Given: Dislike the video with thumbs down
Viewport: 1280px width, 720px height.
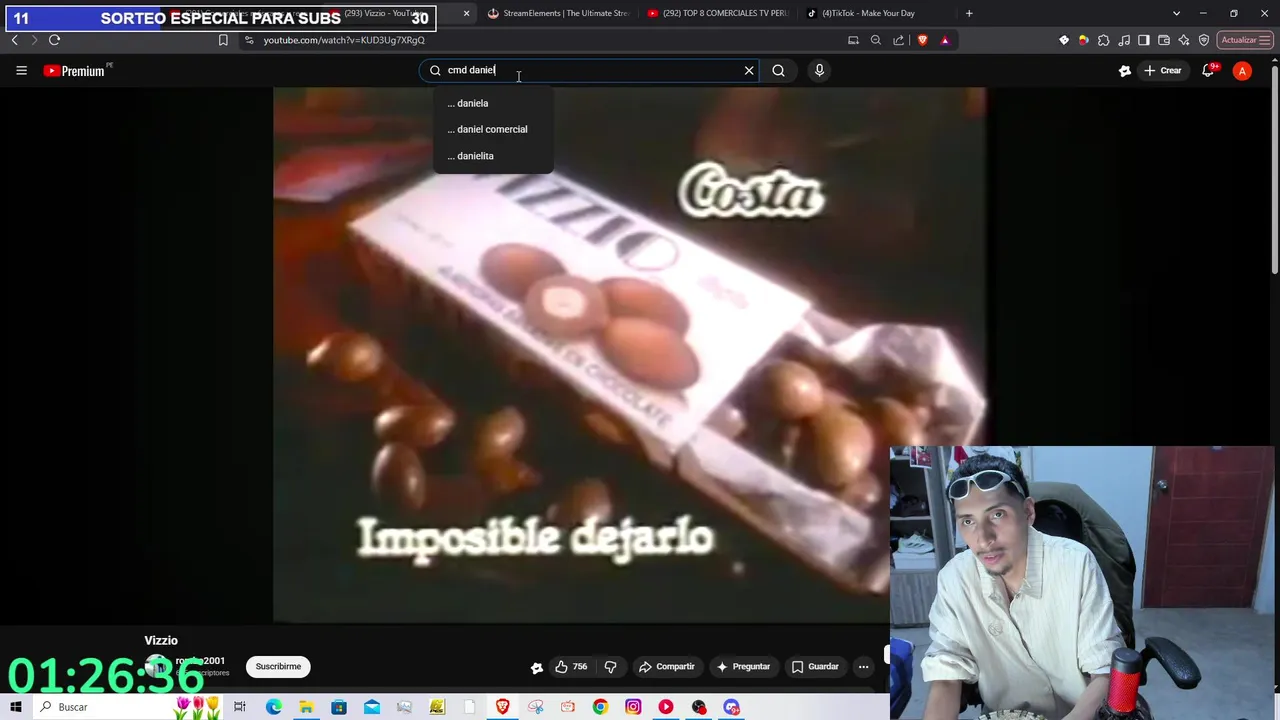Looking at the screenshot, I should click(610, 666).
